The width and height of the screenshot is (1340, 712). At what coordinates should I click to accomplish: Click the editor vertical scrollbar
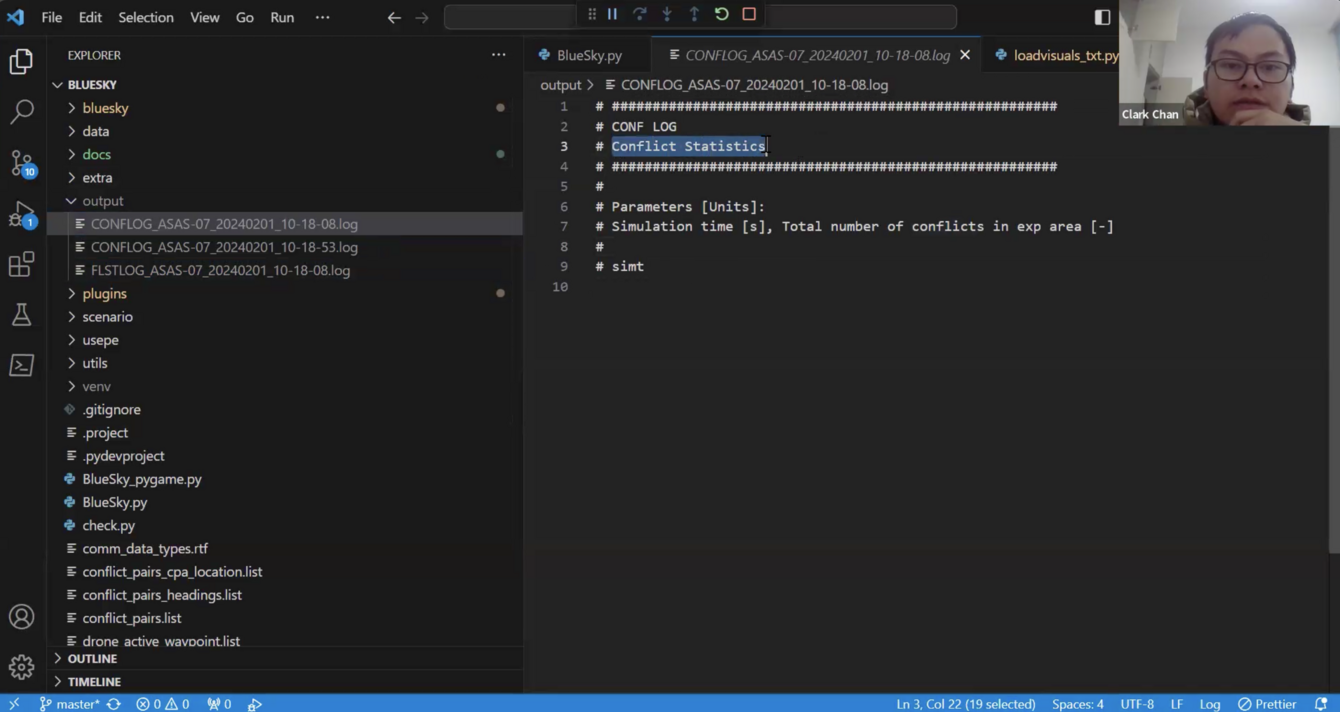coord(1333,340)
